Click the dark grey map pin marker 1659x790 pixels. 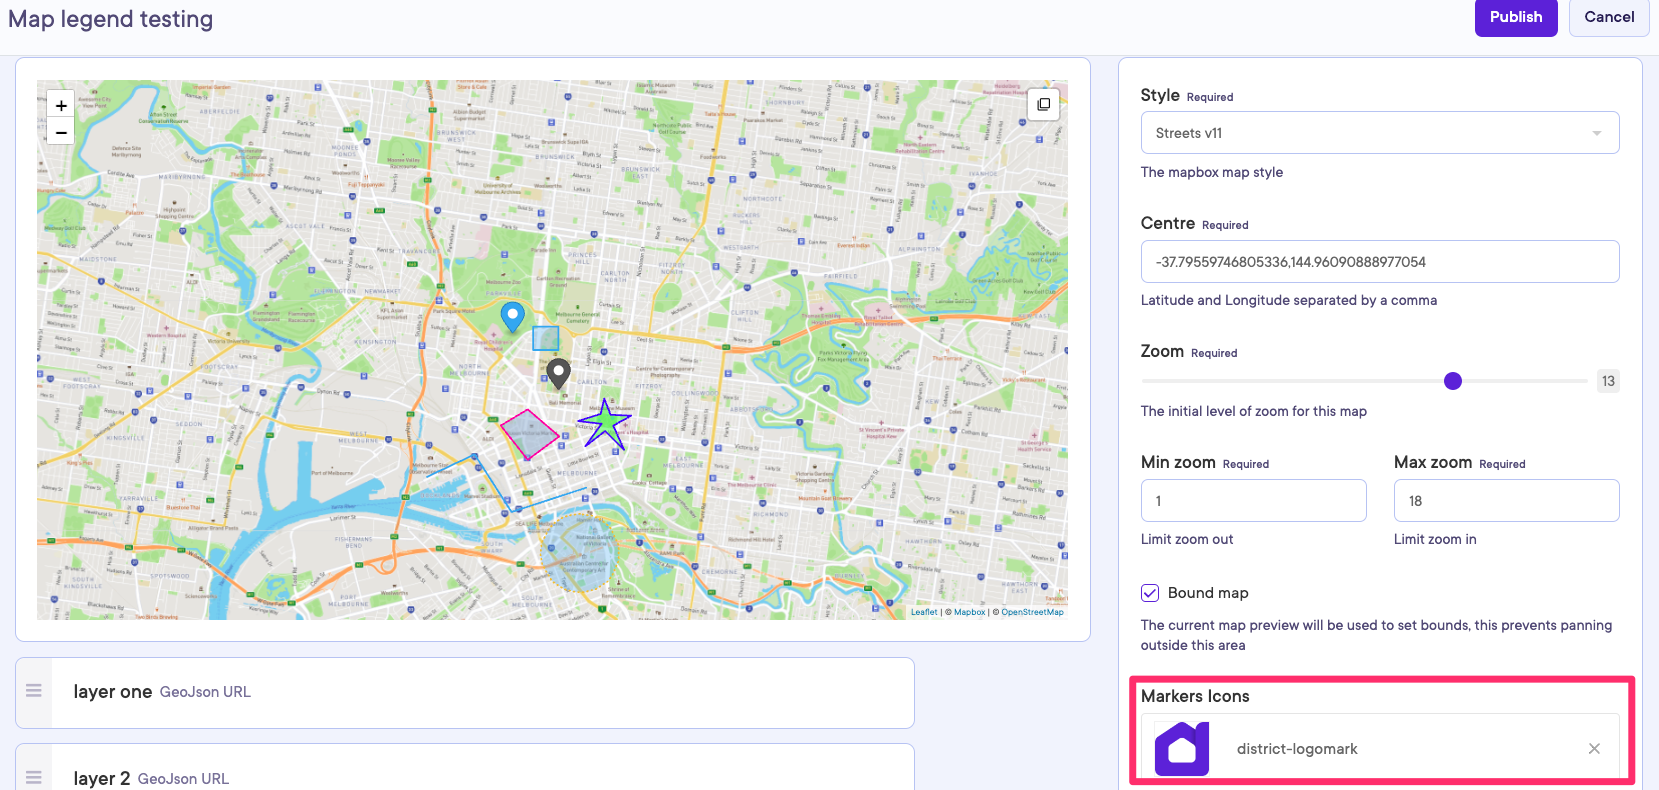(558, 373)
